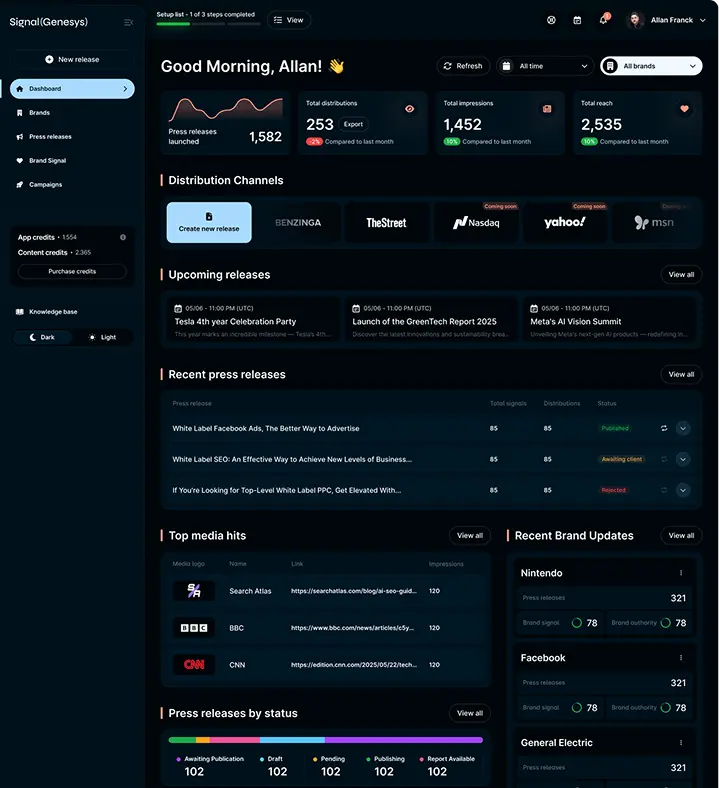Screen dimensions: 719x788
Task: Expand the White Label SEO row
Action: [x=683, y=459]
